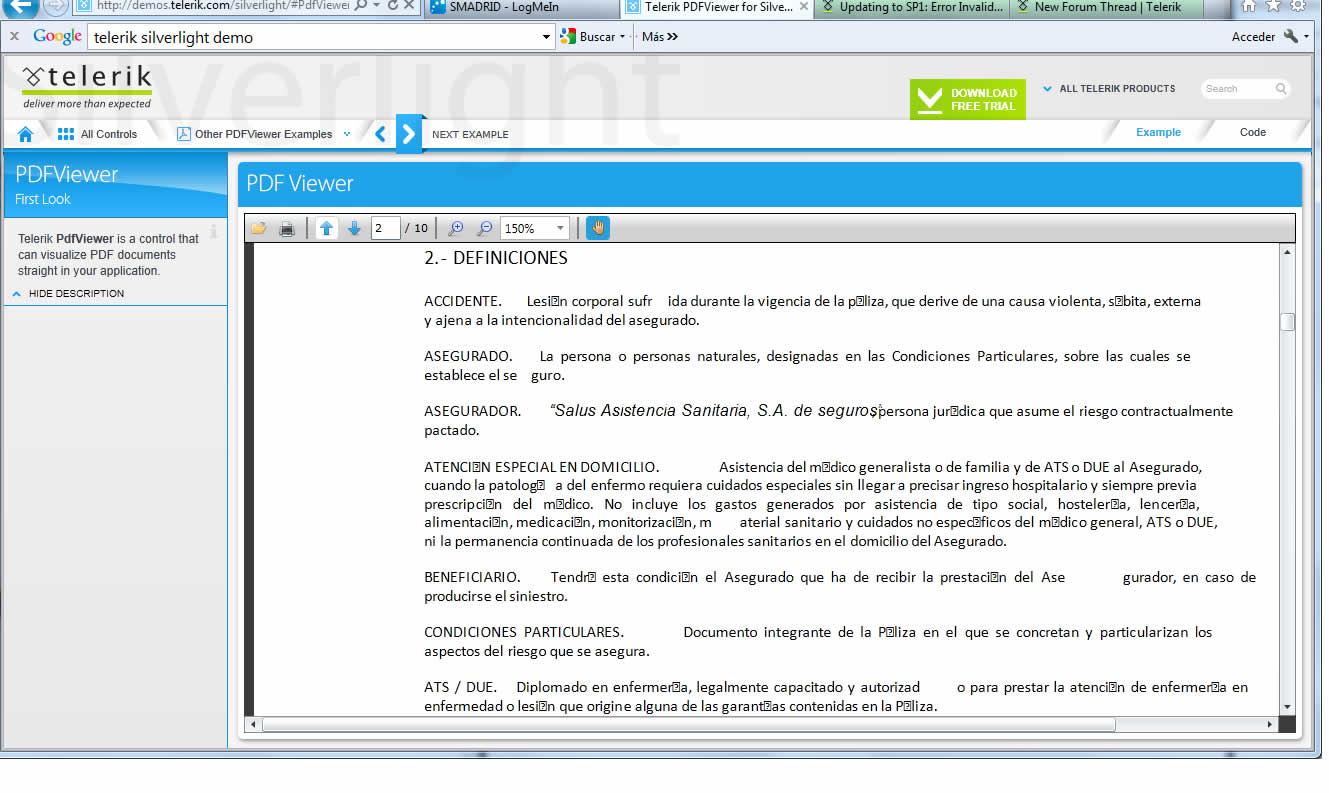Go forward with the browser forward button
Image resolution: width=1329 pixels, height=793 pixels.
(56, 6)
